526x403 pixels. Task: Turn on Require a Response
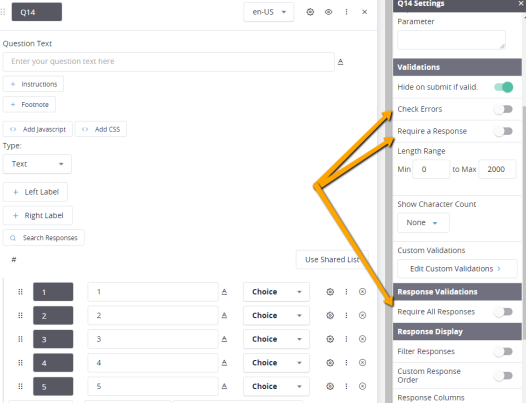[504, 131]
